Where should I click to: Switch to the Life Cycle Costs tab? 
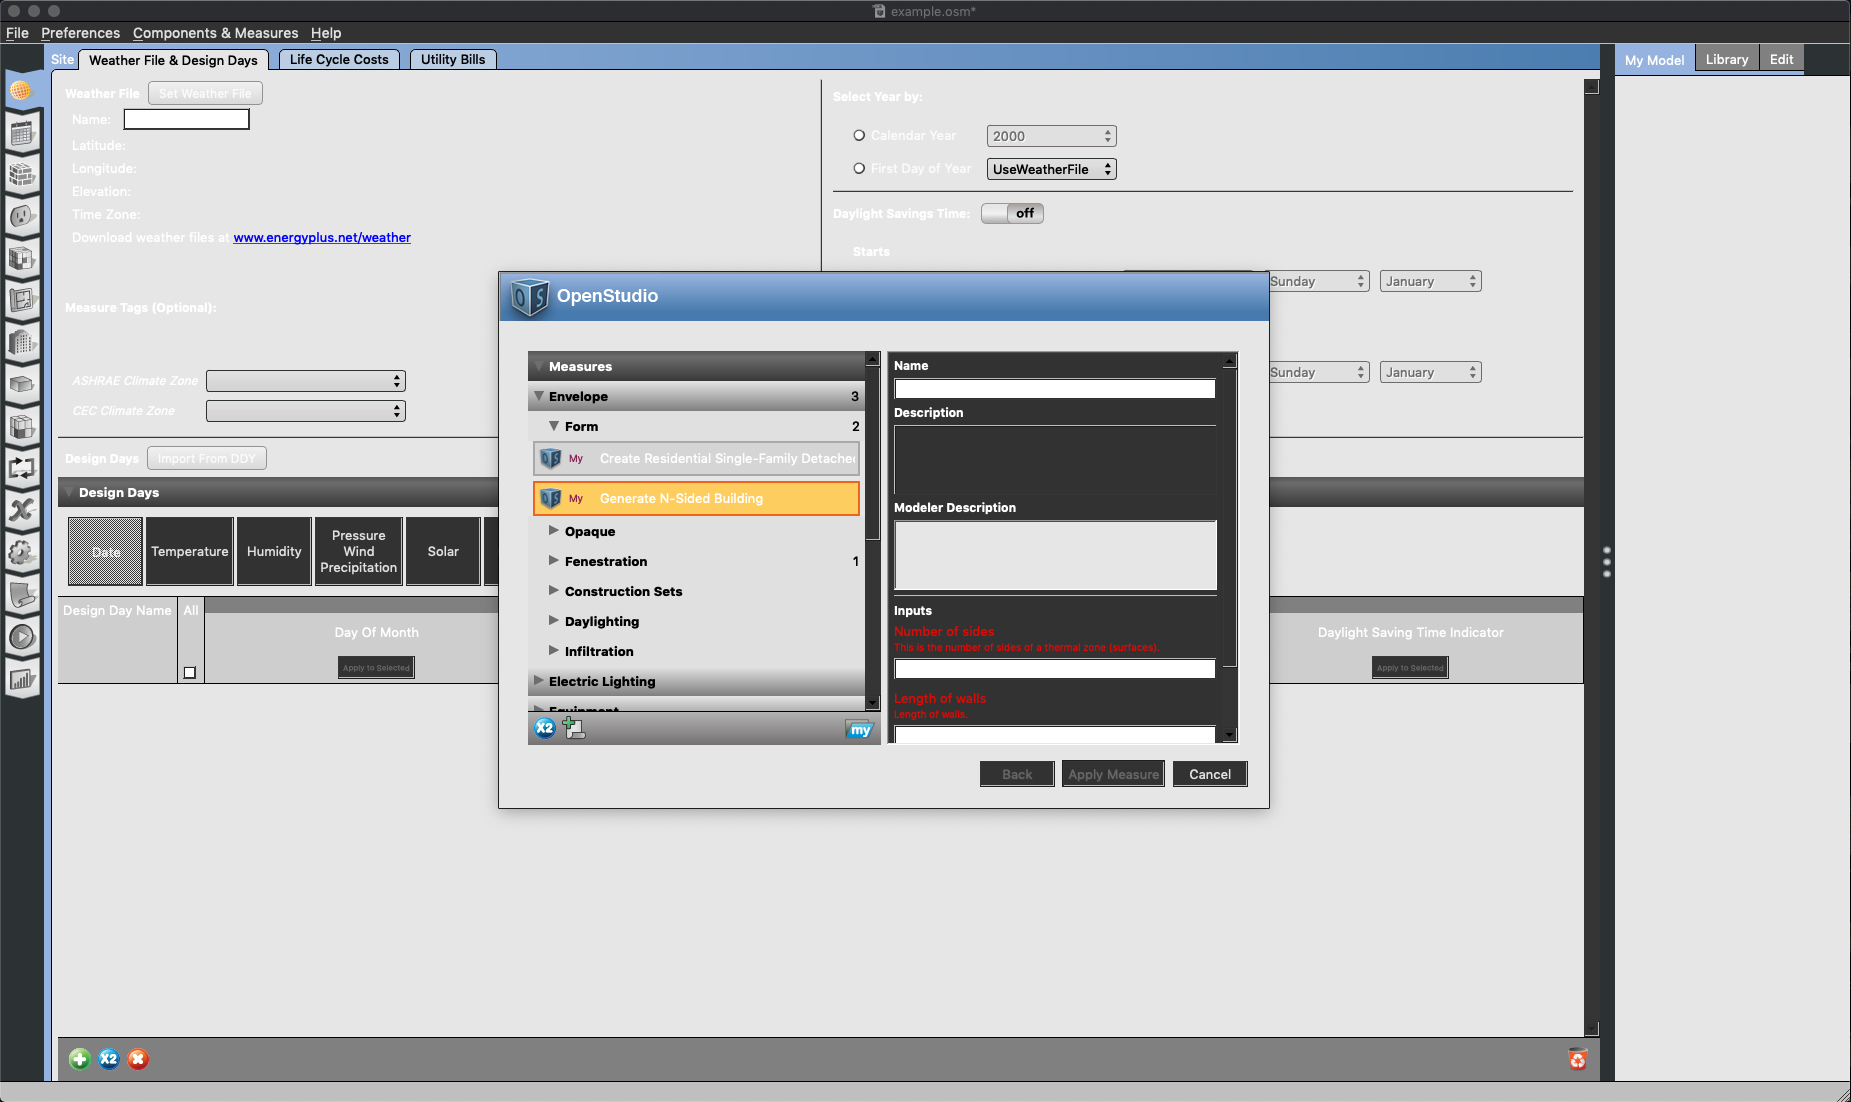pos(339,59)
